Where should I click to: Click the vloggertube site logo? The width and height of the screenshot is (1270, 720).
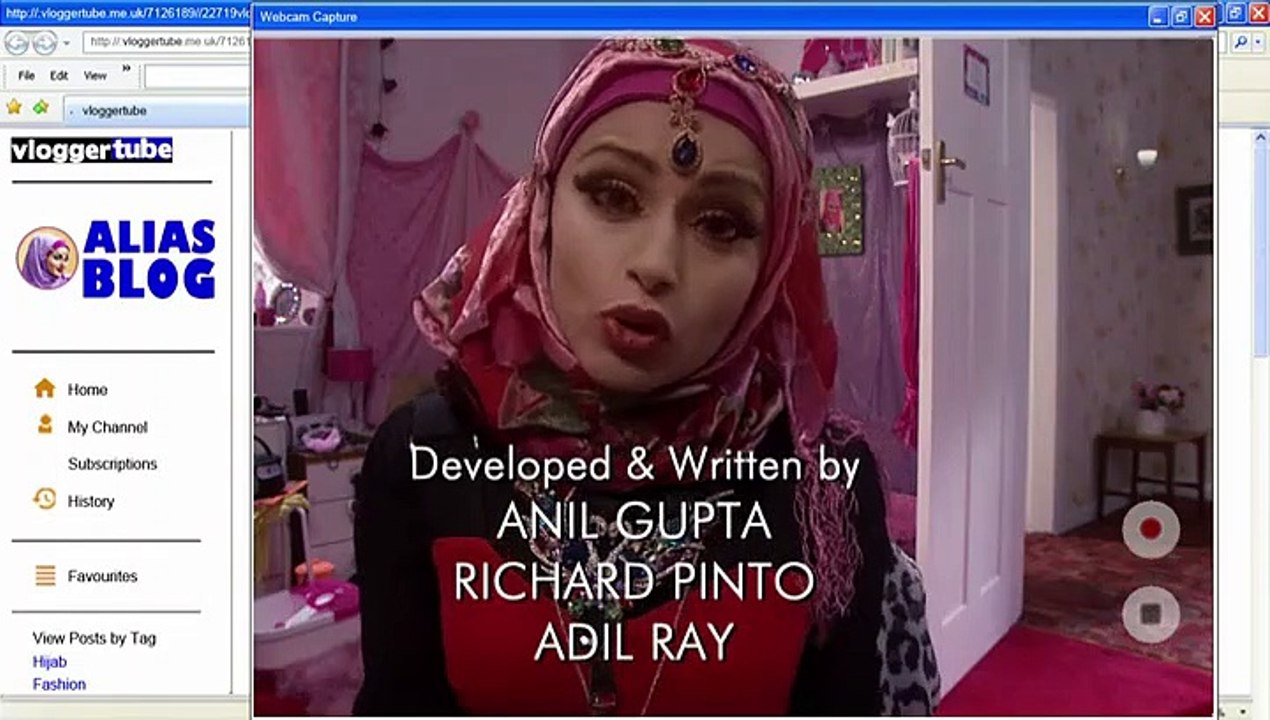[92, 150]
